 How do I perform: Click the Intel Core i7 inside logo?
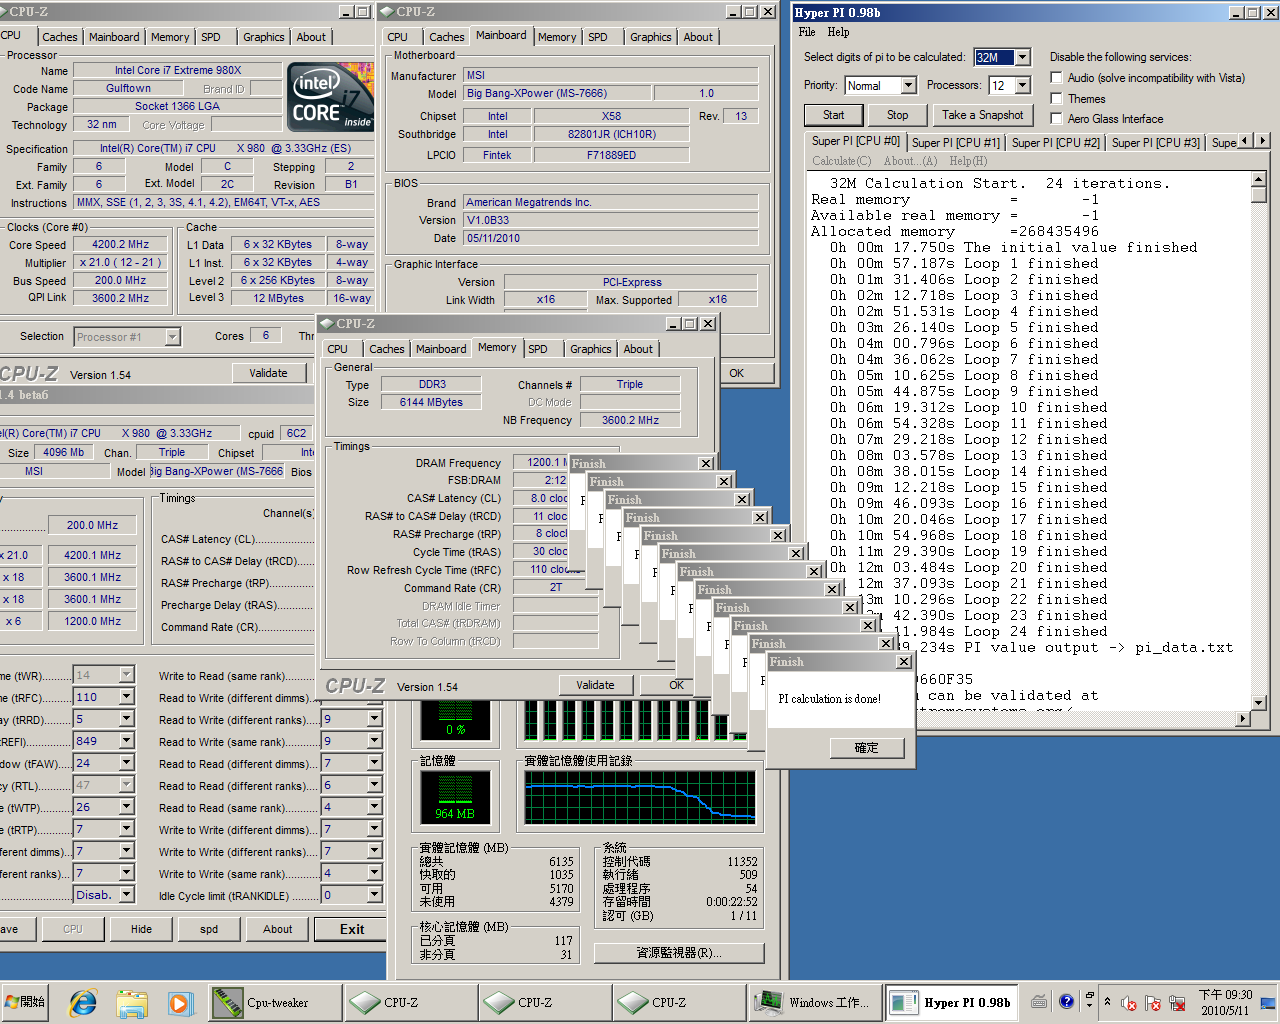coord(330,97)
